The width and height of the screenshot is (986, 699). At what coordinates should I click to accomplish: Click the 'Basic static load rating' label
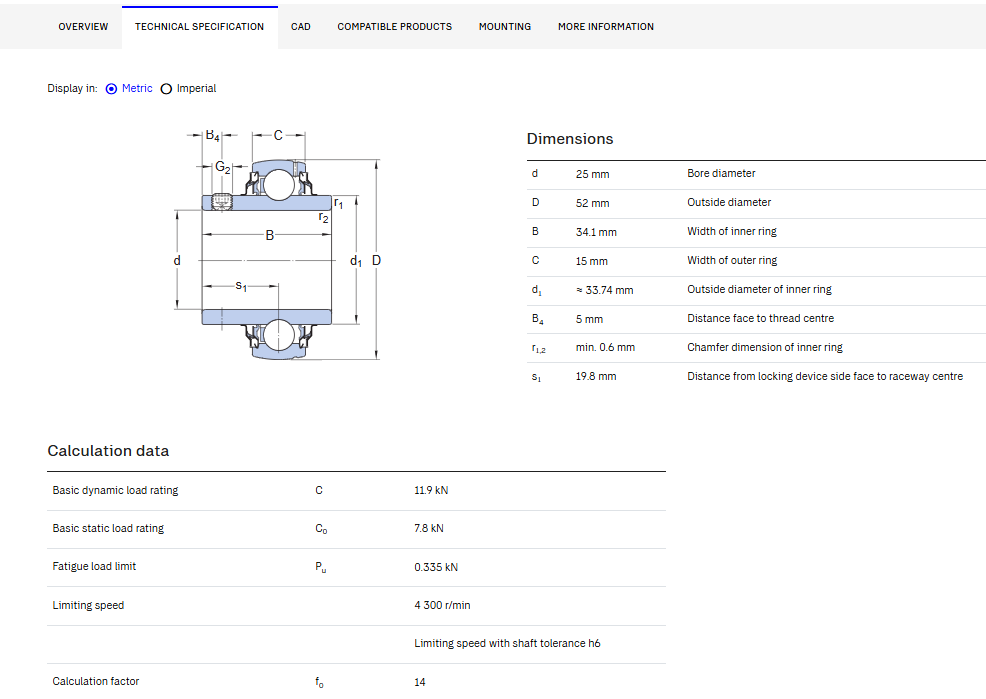click(x=108, y=528)
